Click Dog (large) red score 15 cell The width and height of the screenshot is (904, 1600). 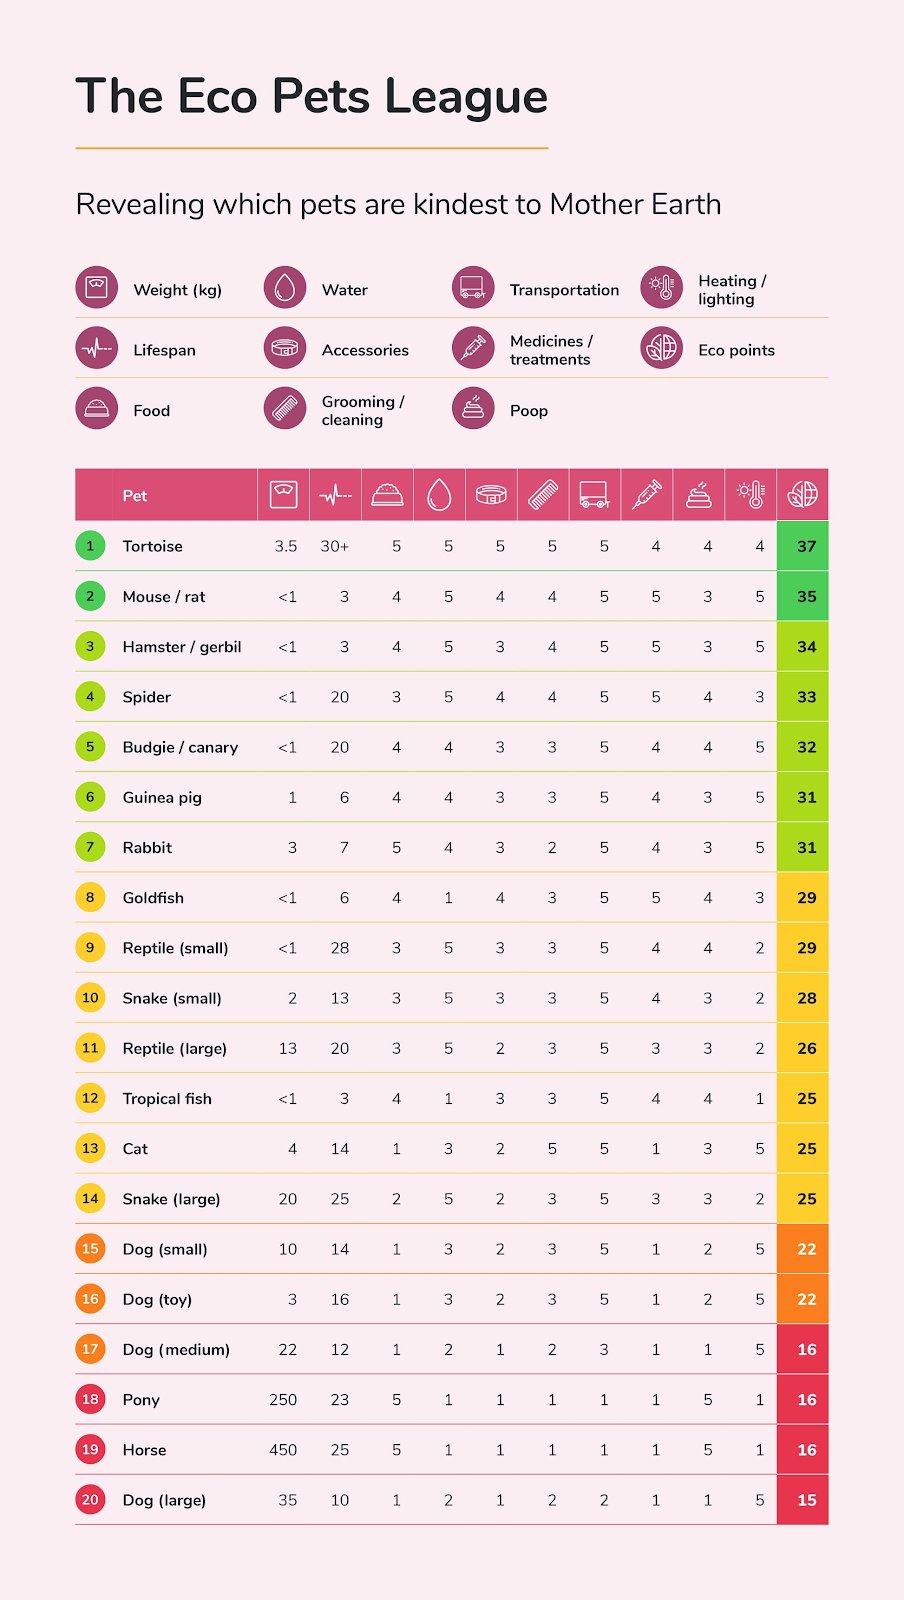click(x=803, y=1500)
